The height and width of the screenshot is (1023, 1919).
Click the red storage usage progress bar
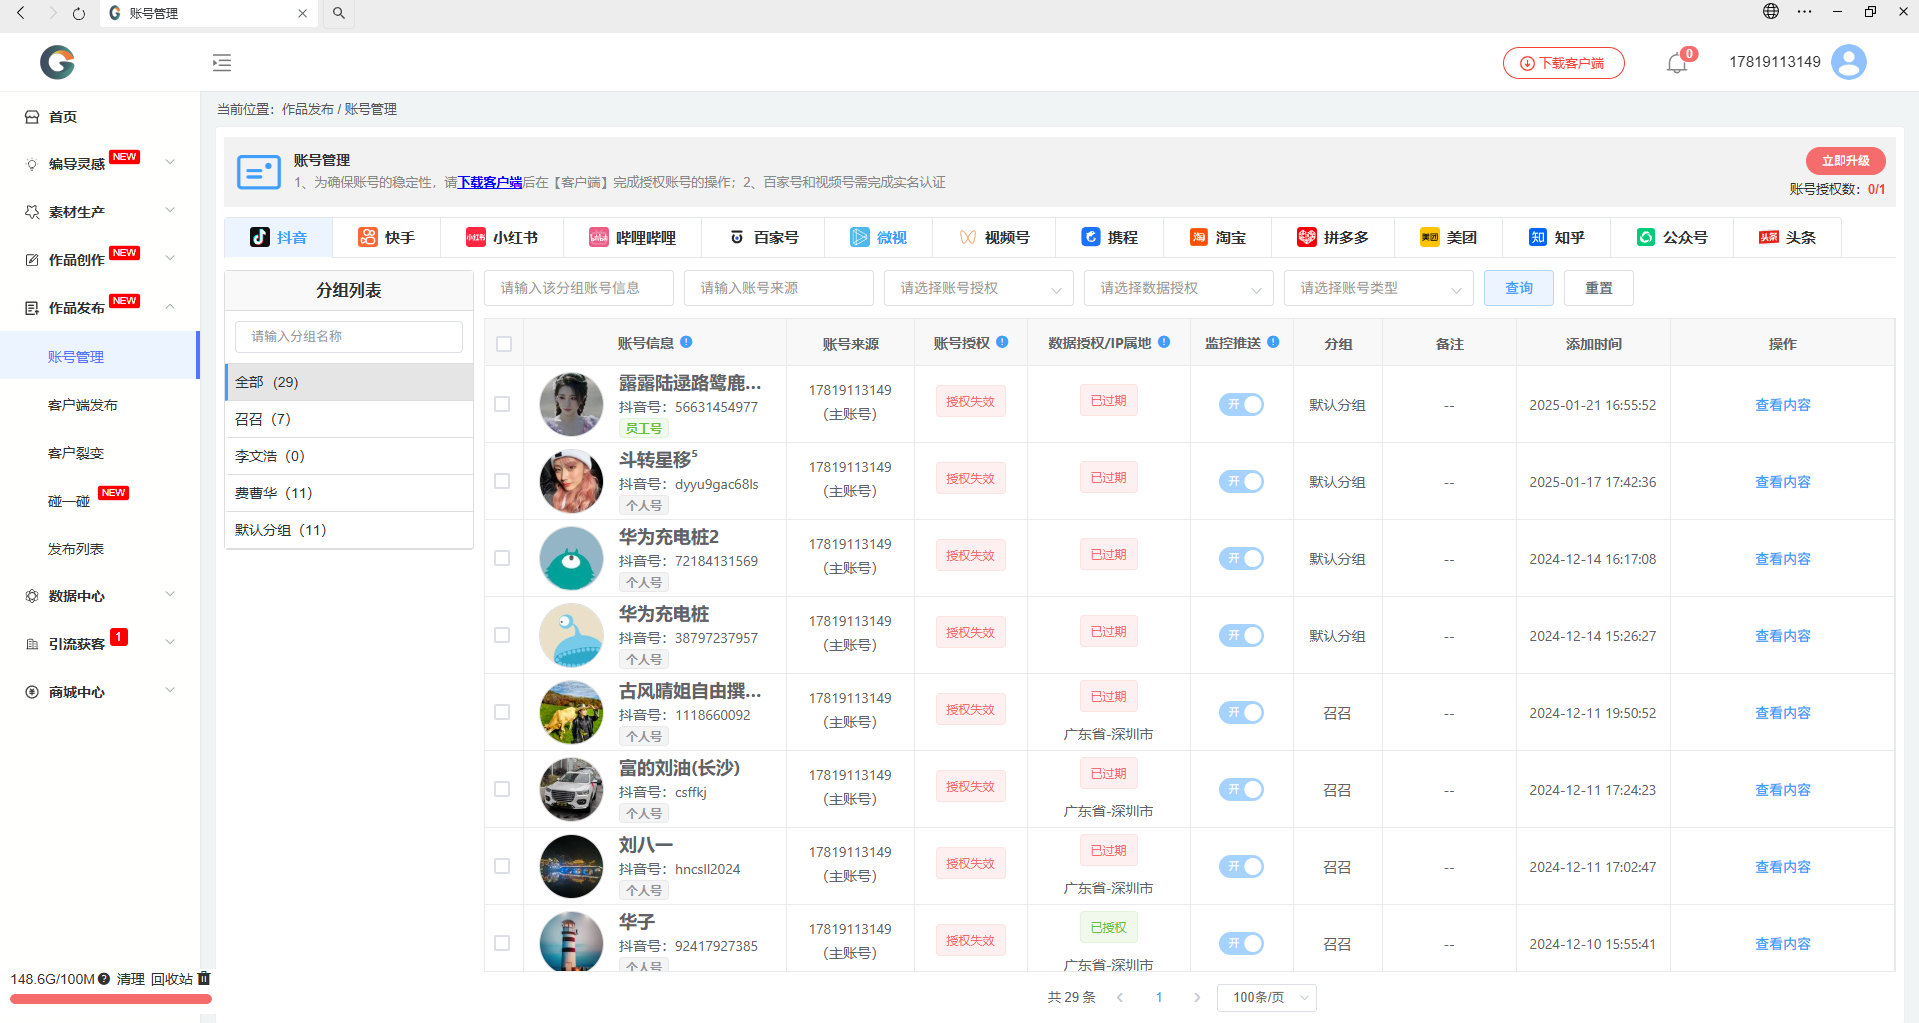110,998
